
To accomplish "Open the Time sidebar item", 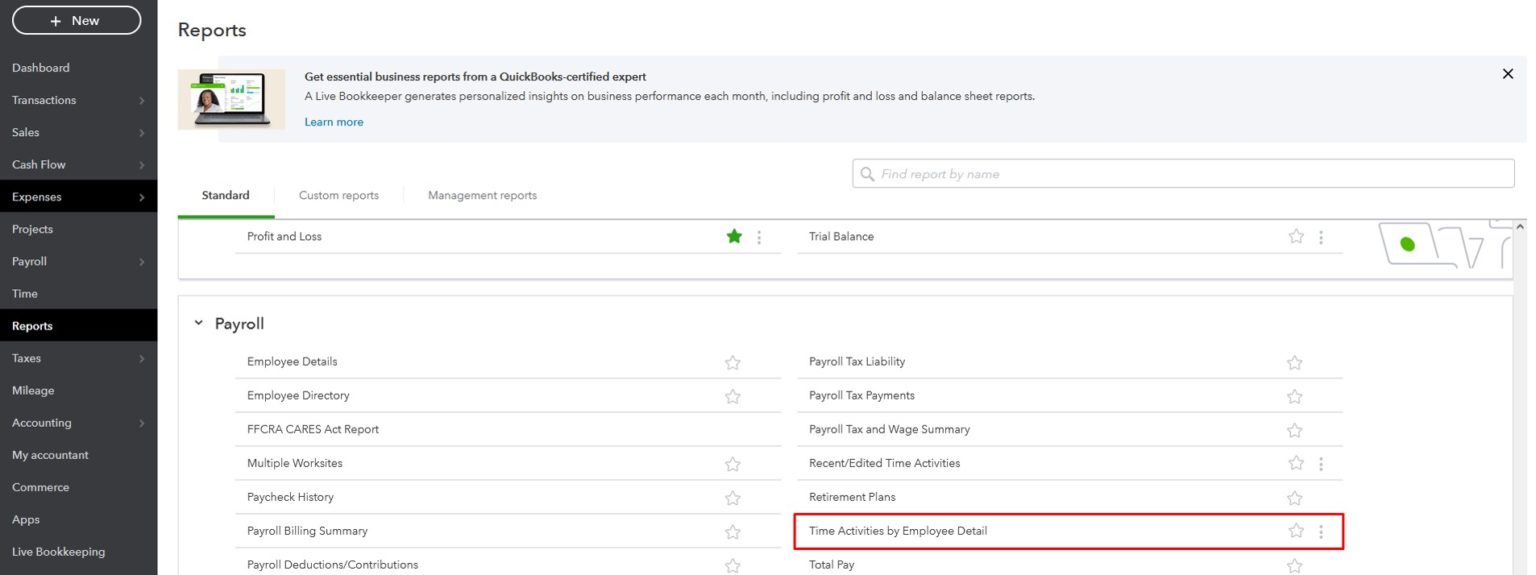I will coord(25,293).
